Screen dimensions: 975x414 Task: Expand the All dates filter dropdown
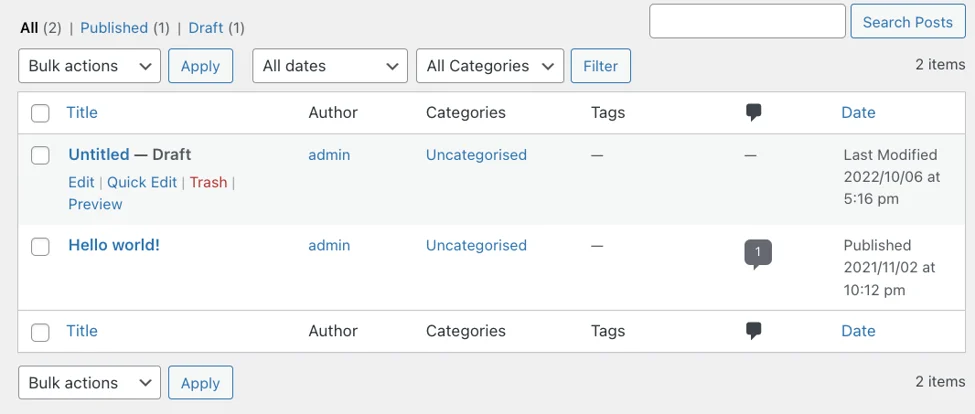point(330,66)
